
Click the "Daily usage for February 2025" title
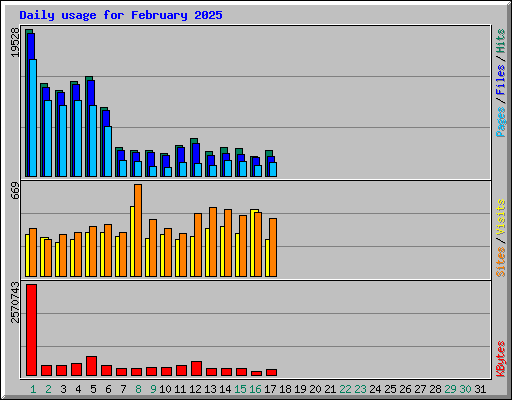[x=121, y=15]
